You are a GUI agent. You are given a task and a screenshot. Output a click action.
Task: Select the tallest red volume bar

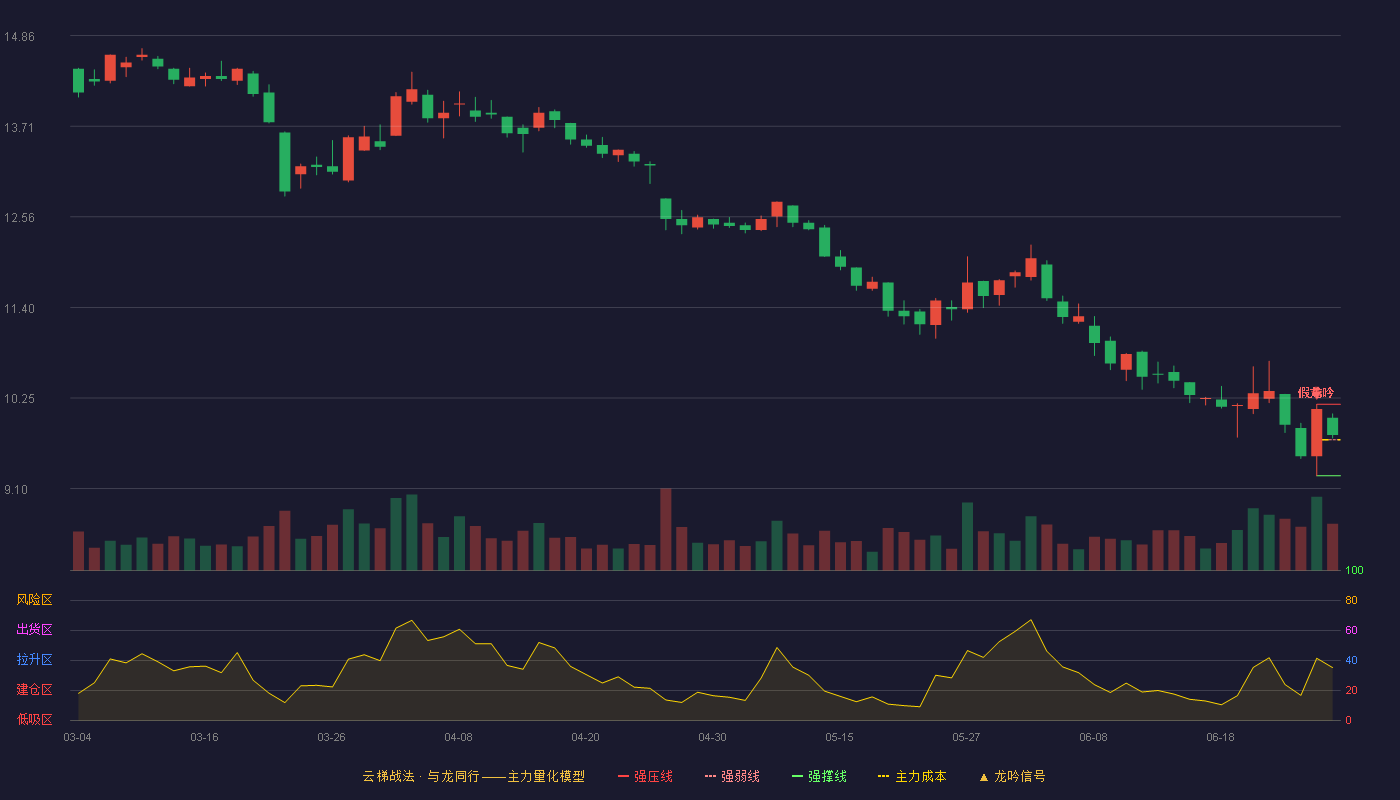pos(665,529)
